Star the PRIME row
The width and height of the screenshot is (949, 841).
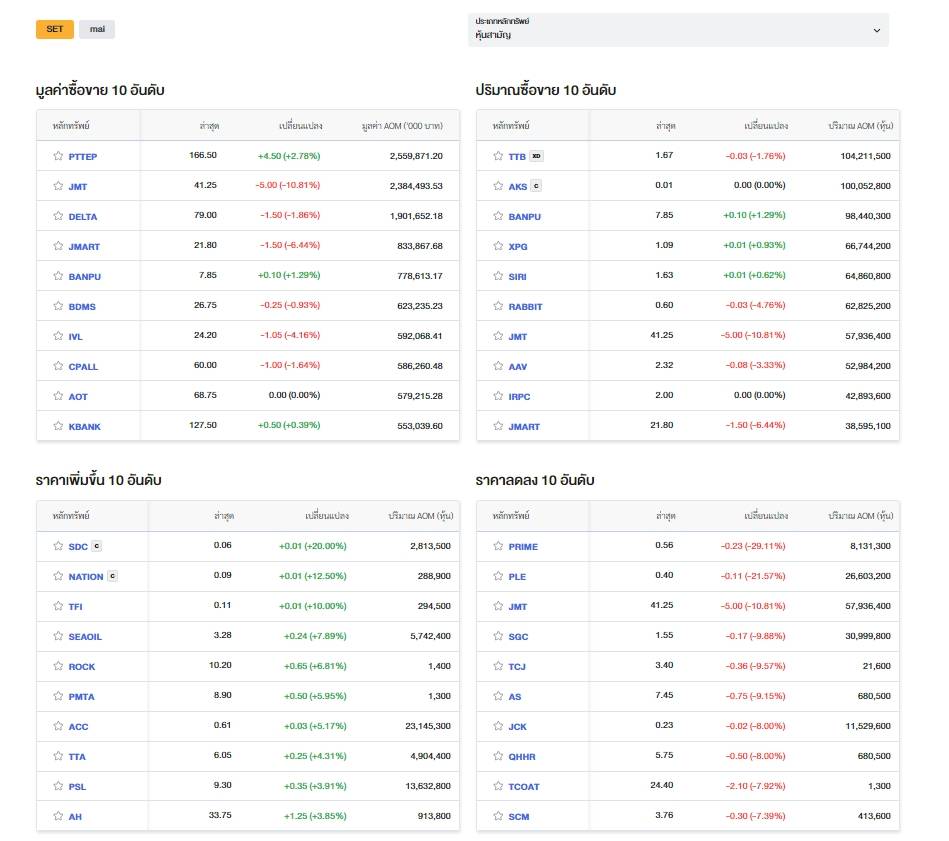498,546
